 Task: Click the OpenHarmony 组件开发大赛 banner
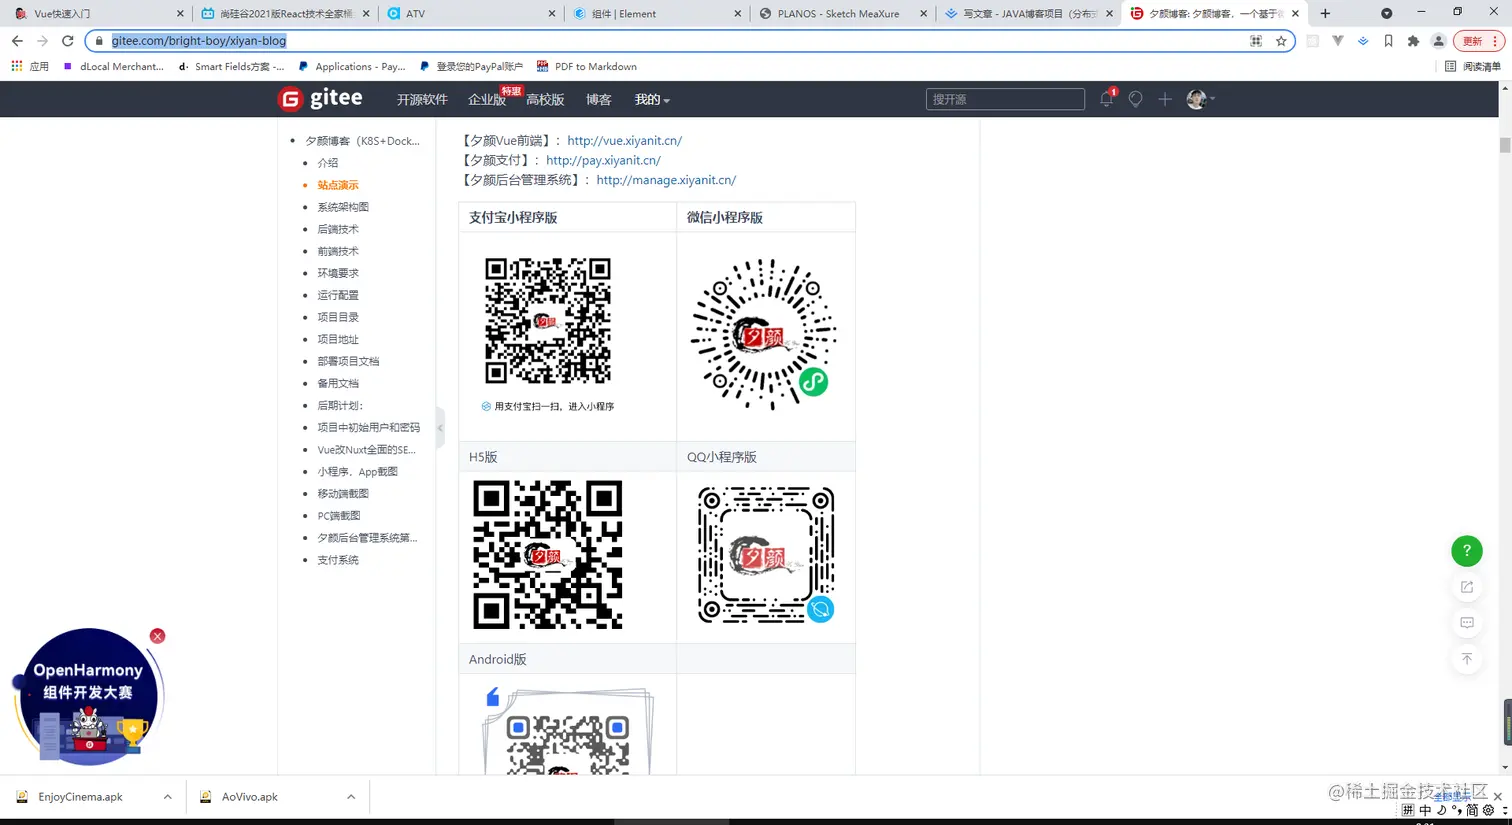88,697
